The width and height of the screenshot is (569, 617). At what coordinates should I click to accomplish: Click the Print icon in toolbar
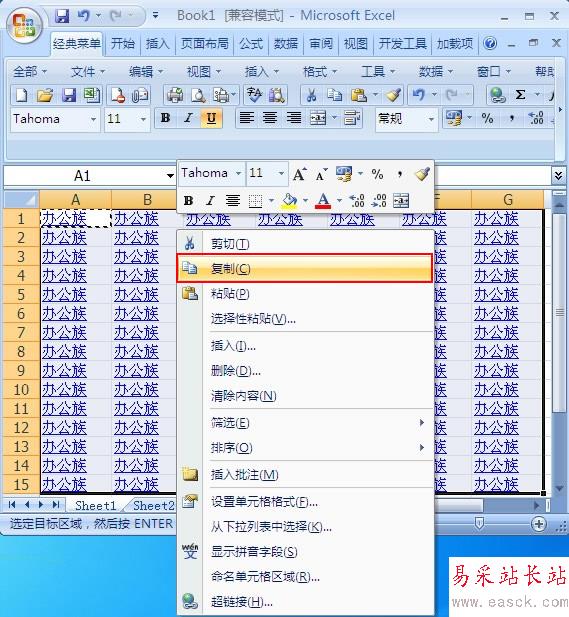175,95
